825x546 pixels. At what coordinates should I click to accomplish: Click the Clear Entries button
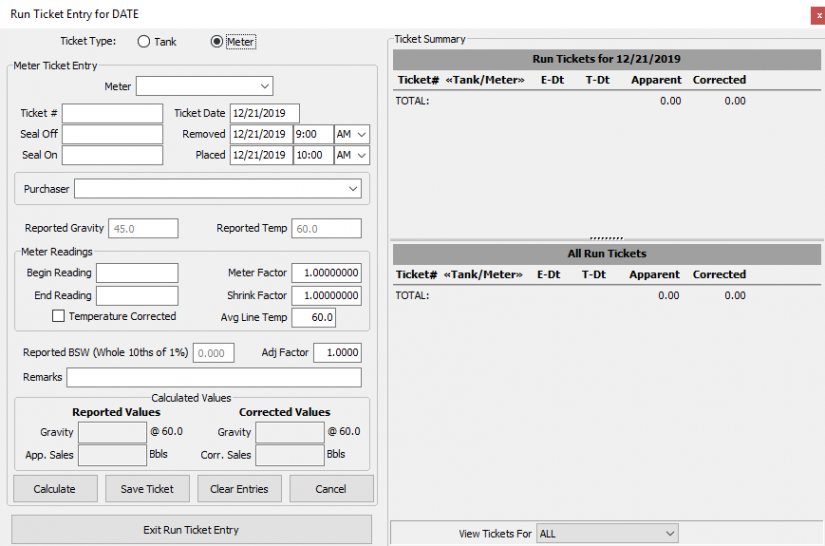(x=239, y=489)
